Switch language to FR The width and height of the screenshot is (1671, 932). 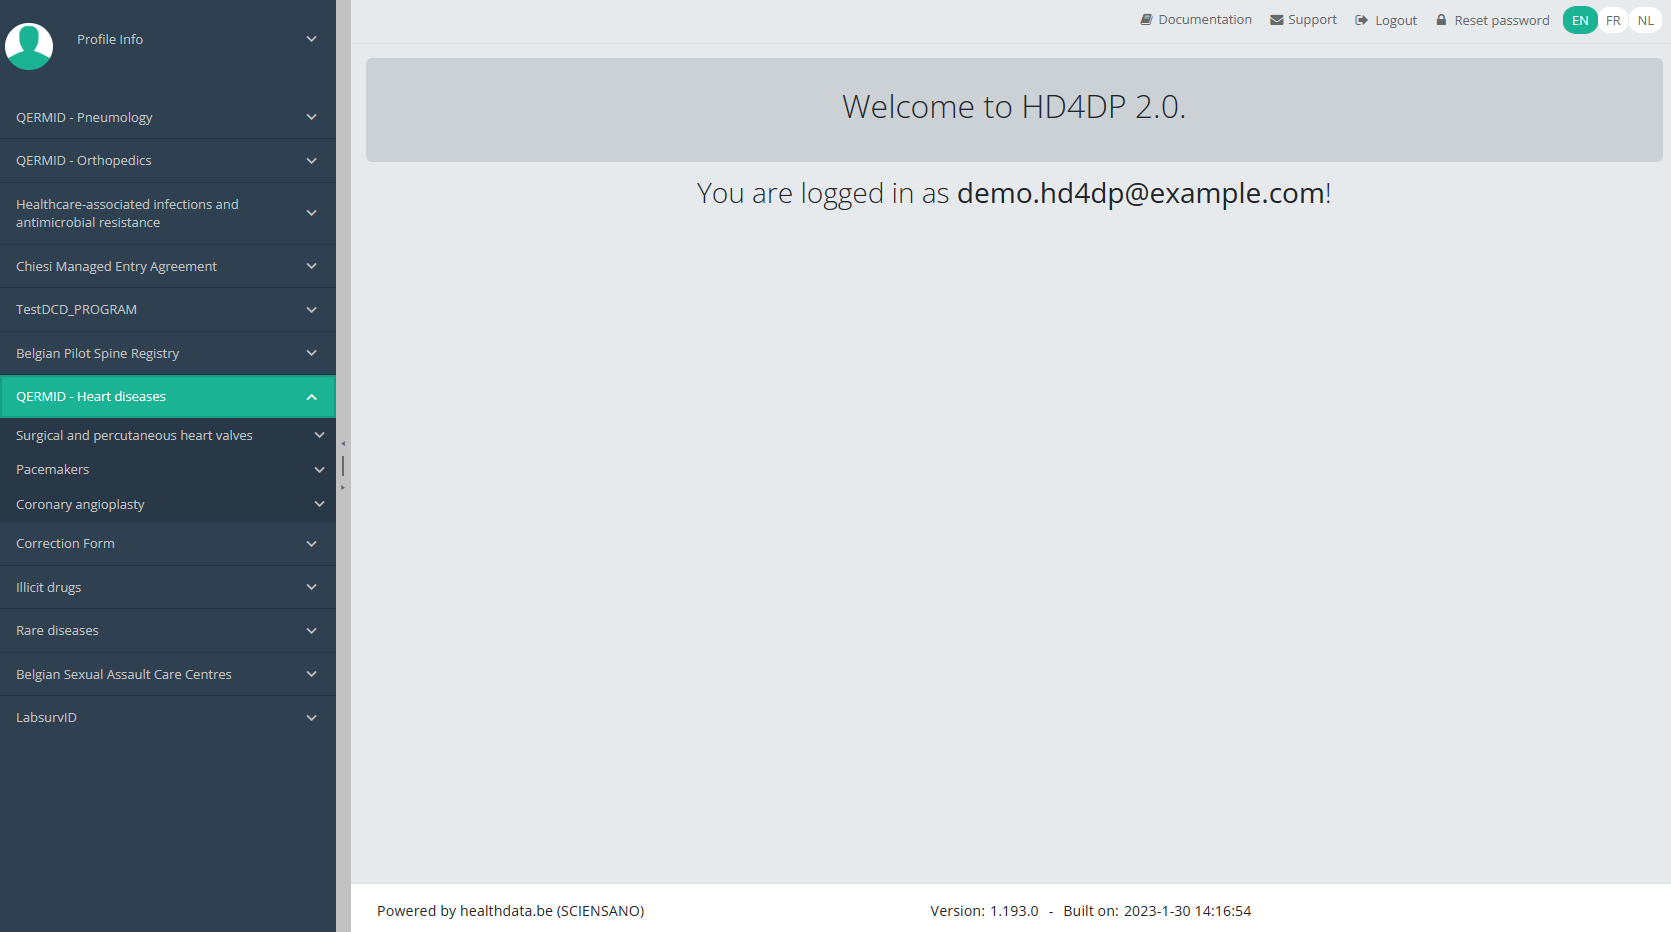(x=1613, y=20)
